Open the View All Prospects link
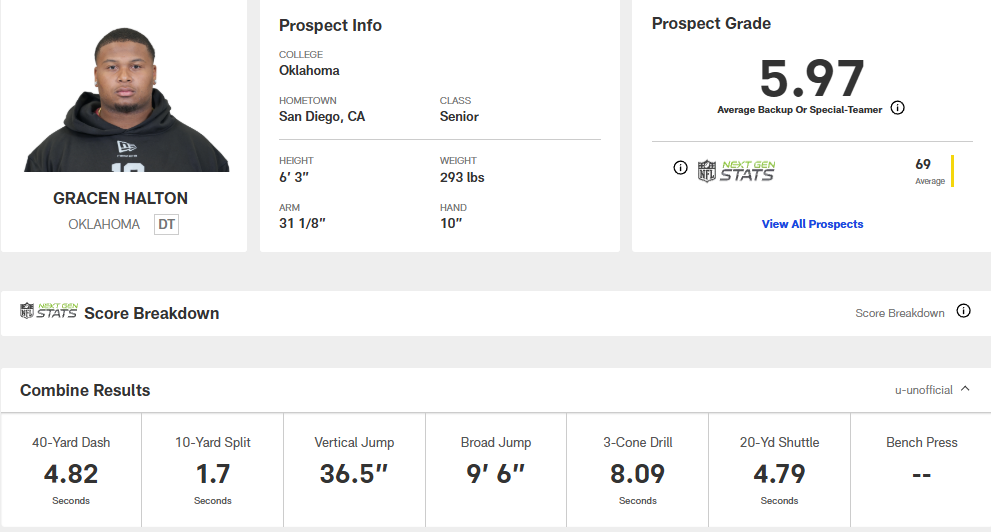The image size is (991, 532). pos(812,224)
